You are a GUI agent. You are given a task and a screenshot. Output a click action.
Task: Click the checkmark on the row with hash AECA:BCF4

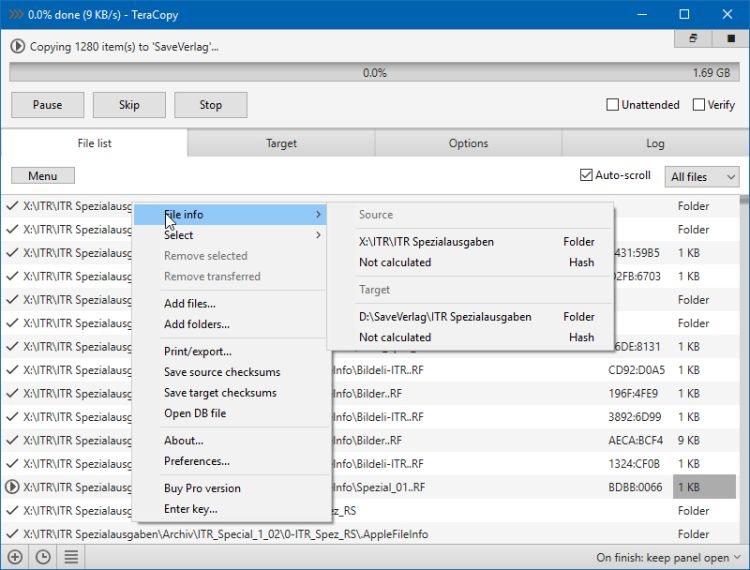12,440
